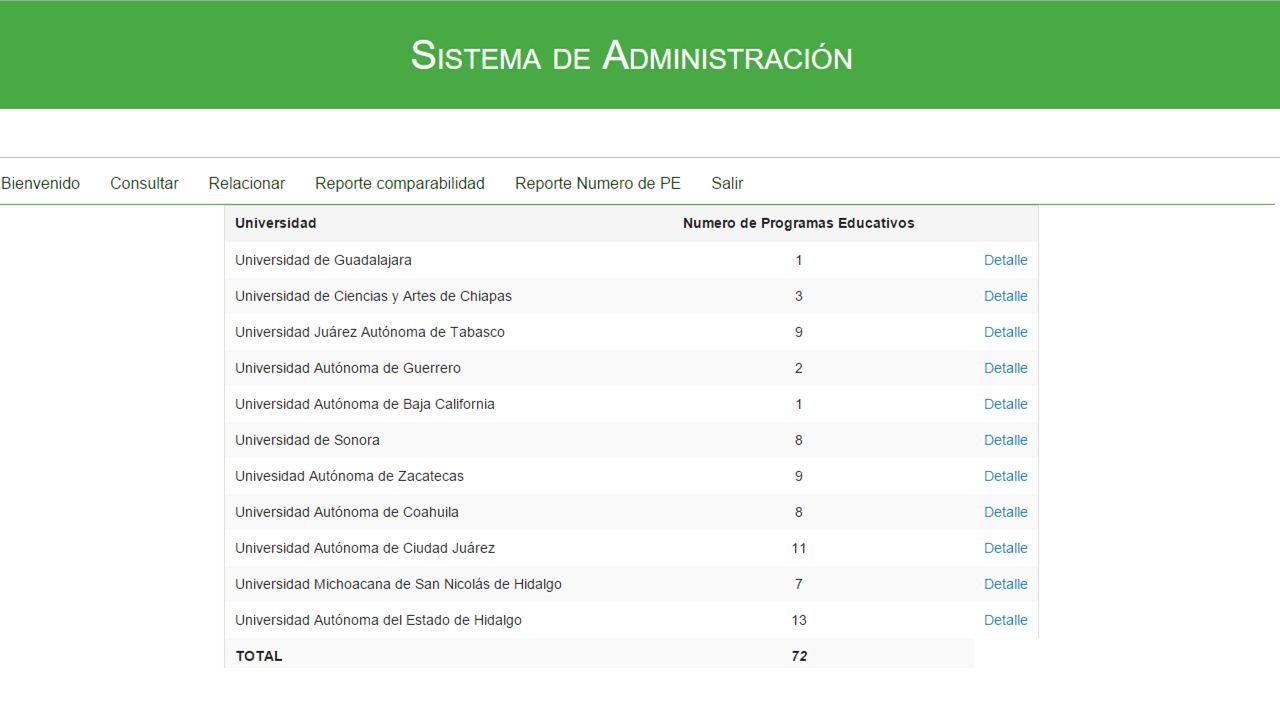Click program count 1 for Baja California
The height and width of the screenshot is (720, 1280).
click(x=799, y=404)
